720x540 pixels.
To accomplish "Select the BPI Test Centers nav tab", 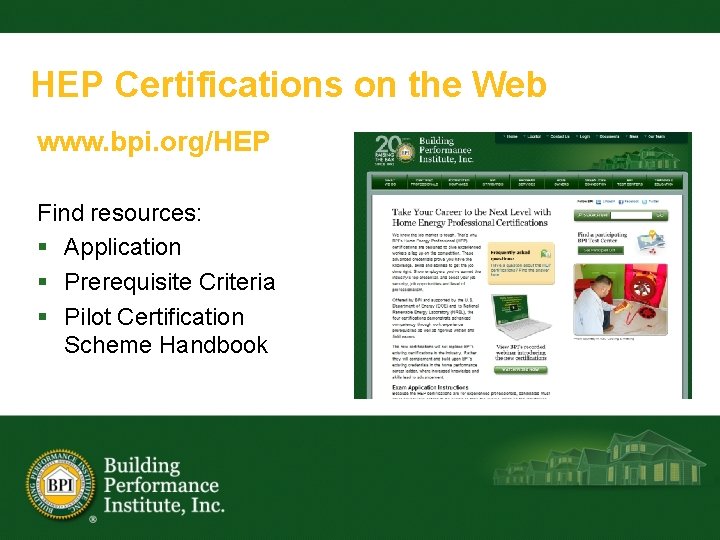I will [630, 182].
